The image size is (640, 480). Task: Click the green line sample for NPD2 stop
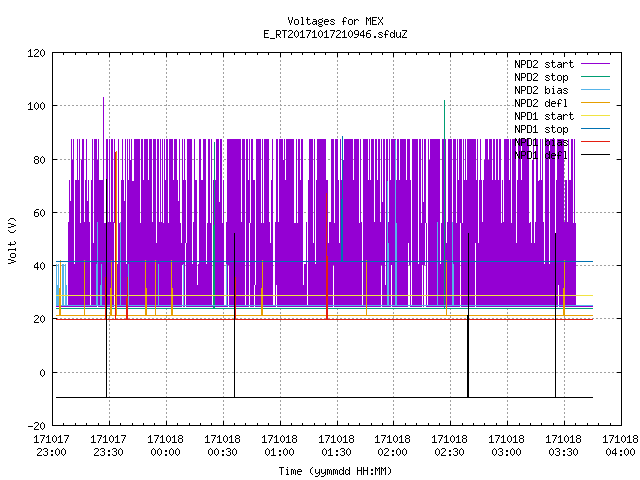595,76
